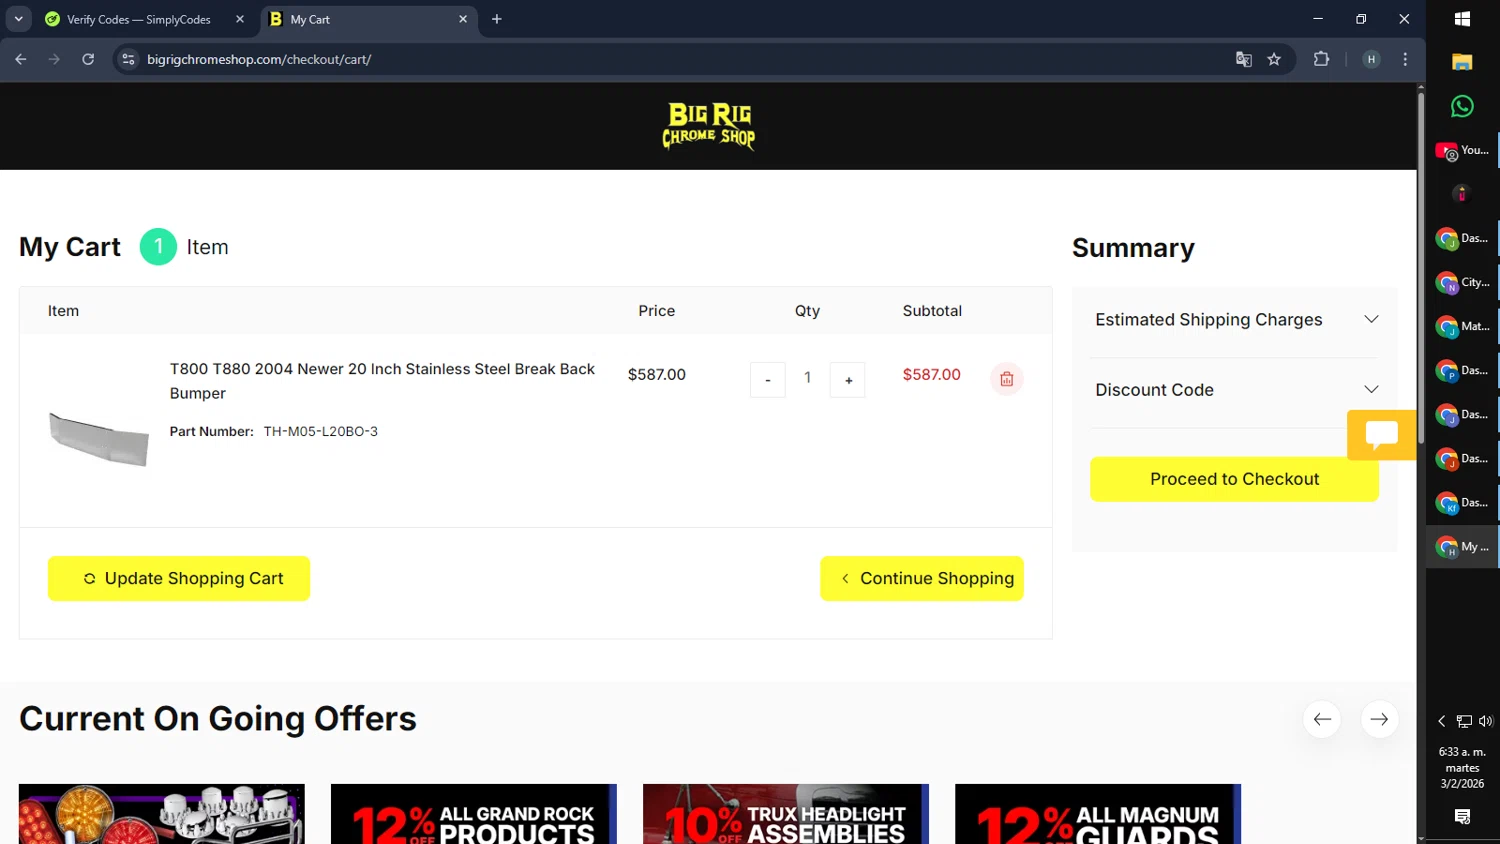
Task: Open Chrome three-dot menu
Action: pos(1405,59)
